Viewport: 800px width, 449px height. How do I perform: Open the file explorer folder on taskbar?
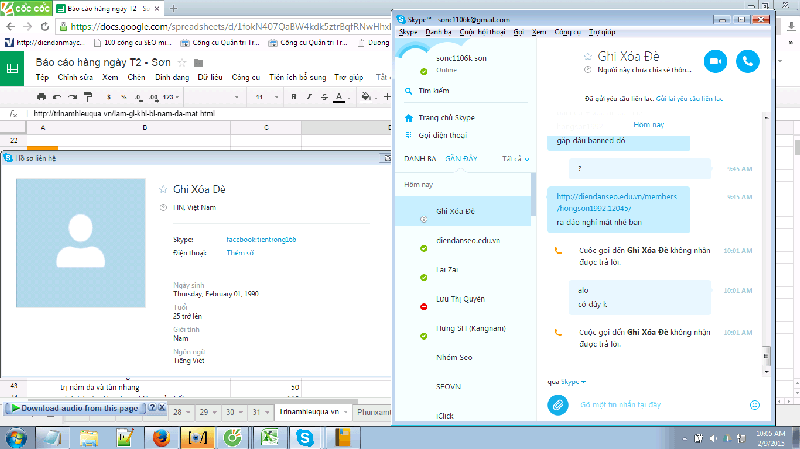[89, 438]
